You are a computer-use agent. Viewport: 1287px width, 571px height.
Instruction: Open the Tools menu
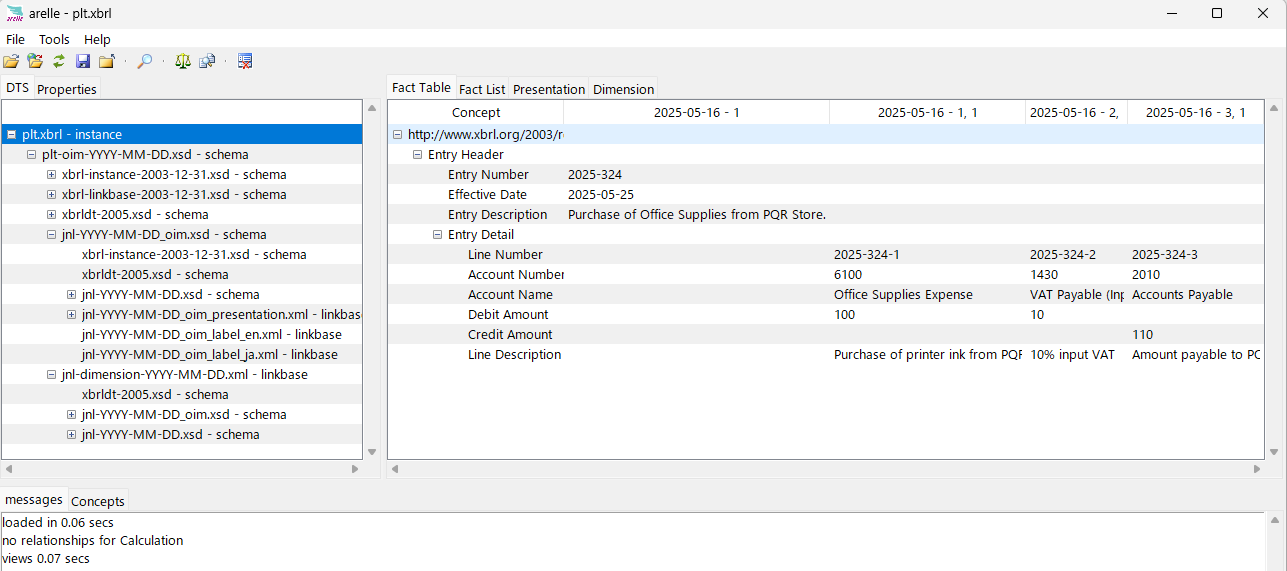pyautogui.click(x=54, y=40)
